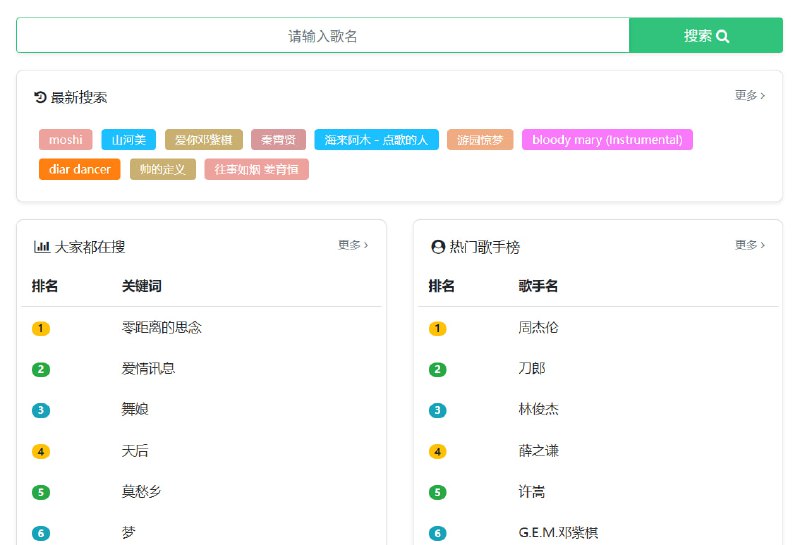Click the bar chart icon beside 大家都在搜
This screenshot has width=800, height=545.
42,246
